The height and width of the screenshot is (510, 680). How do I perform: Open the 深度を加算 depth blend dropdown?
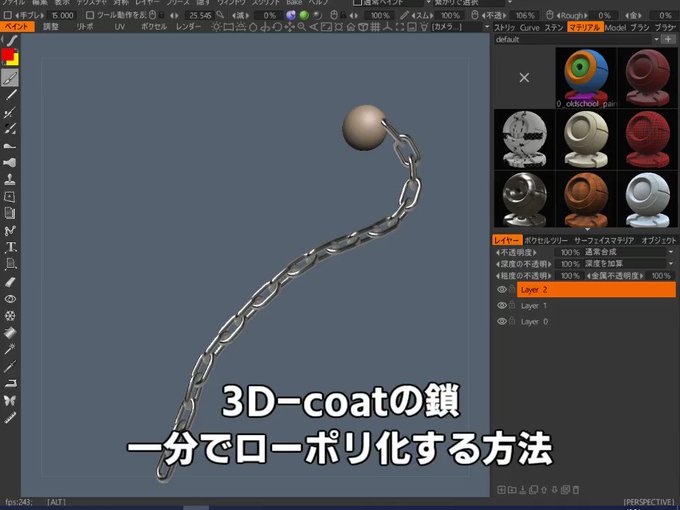pyautogui.click(x=628, y=264)
